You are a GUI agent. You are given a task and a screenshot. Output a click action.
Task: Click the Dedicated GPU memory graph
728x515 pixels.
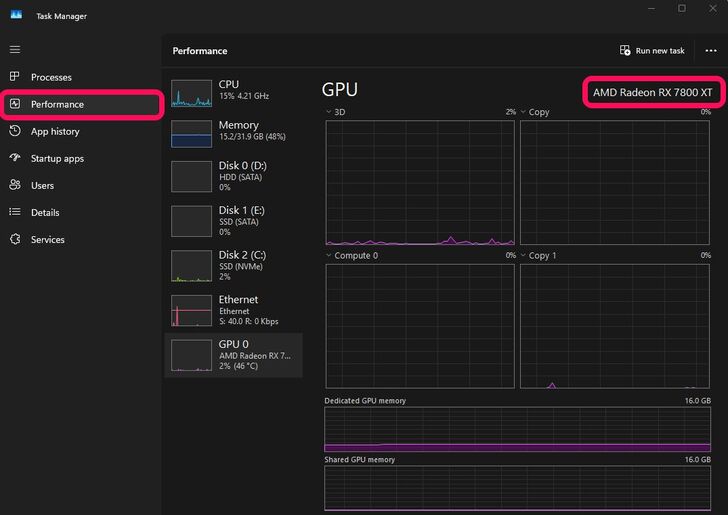[517, 429]
